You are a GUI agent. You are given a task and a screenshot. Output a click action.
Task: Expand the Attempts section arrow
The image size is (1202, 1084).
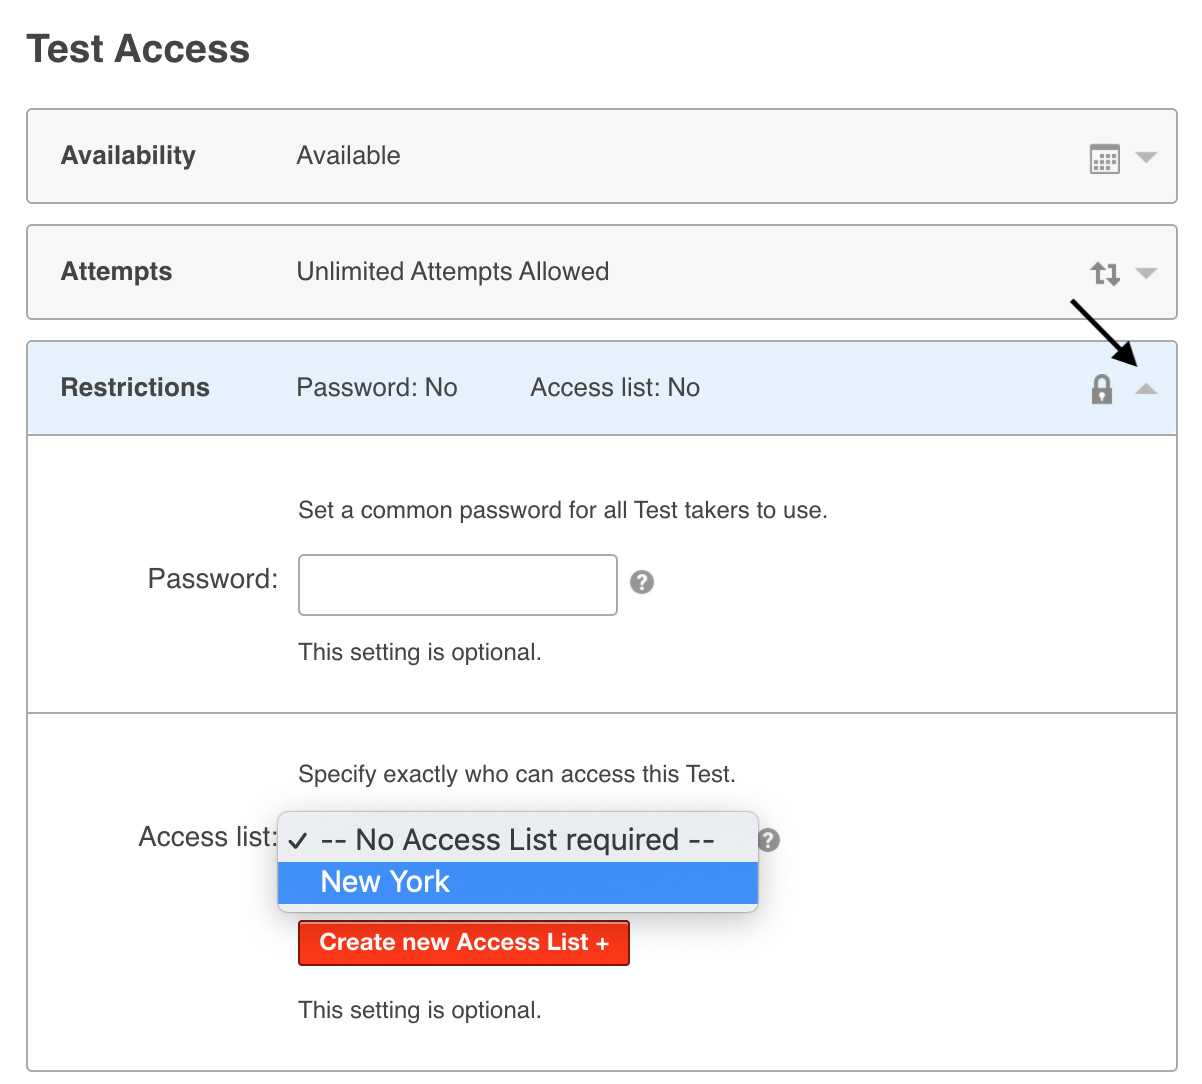click(x=1146, y=273)
